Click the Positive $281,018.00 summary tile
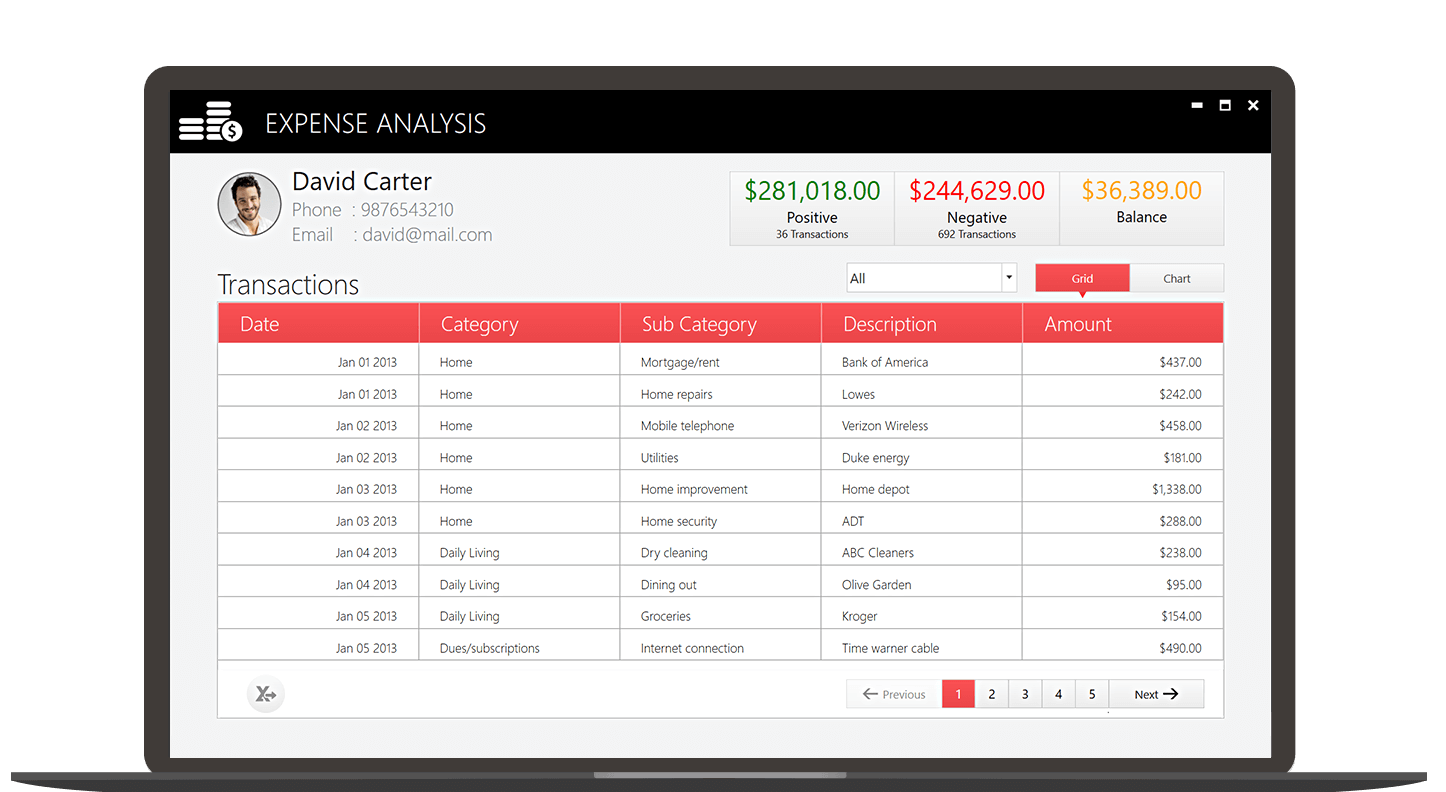 coord(812,208)
